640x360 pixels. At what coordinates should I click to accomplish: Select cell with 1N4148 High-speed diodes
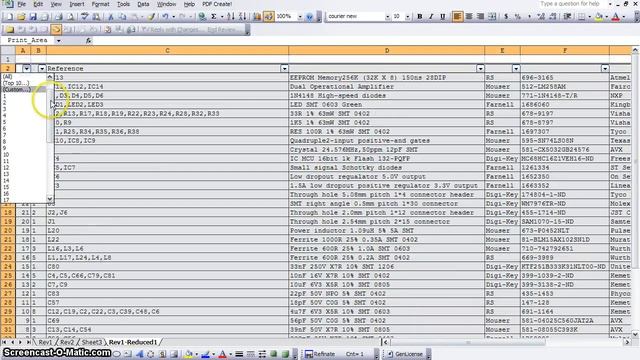tap(387, 96)
